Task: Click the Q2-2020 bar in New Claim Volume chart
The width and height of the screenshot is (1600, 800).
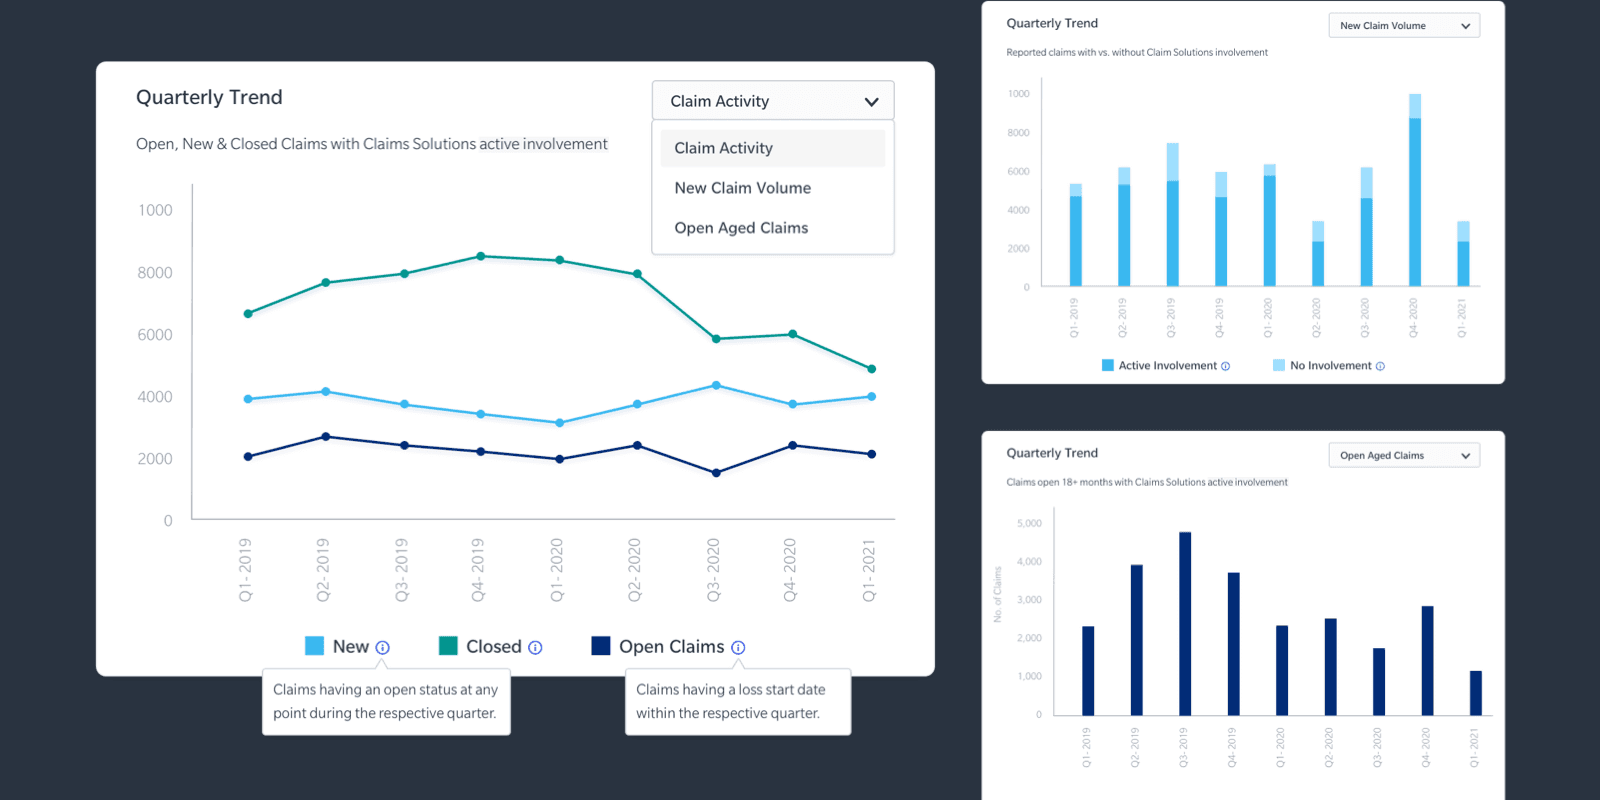Action: (1318, 254)
